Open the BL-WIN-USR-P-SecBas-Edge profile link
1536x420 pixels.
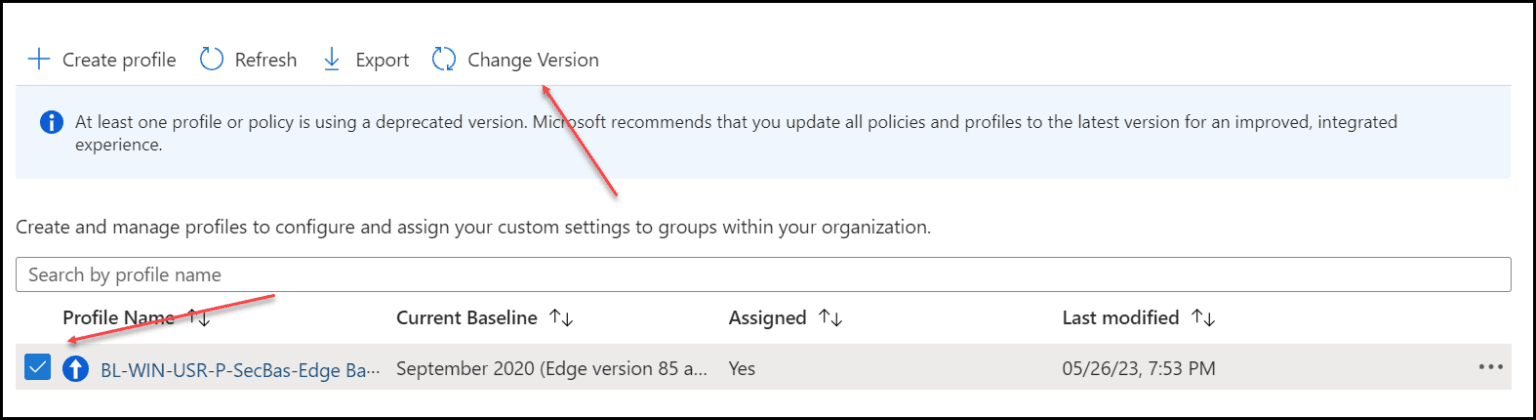pyautogui.click(x=240, y=369)
